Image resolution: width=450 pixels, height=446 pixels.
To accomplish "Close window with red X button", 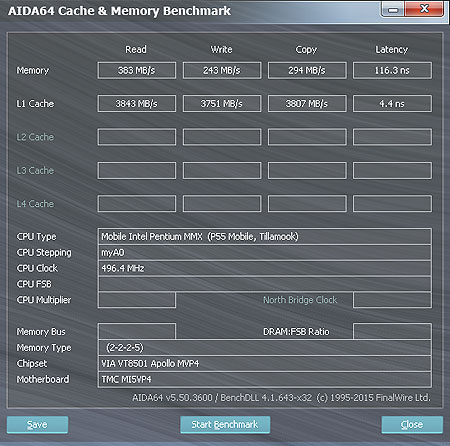I will [x=424, y=9].
